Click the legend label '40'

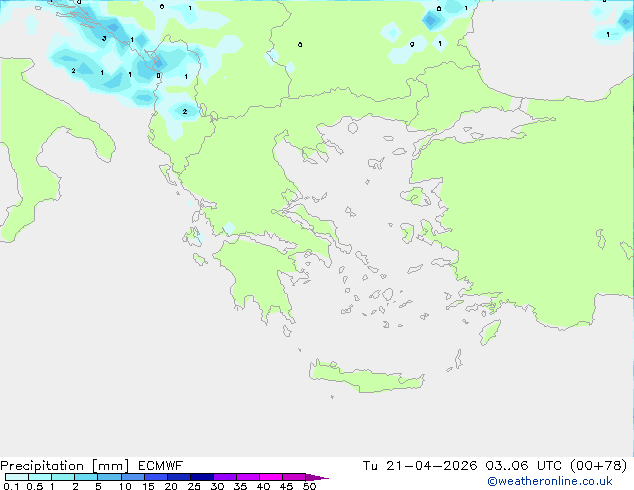click(264, 486)
